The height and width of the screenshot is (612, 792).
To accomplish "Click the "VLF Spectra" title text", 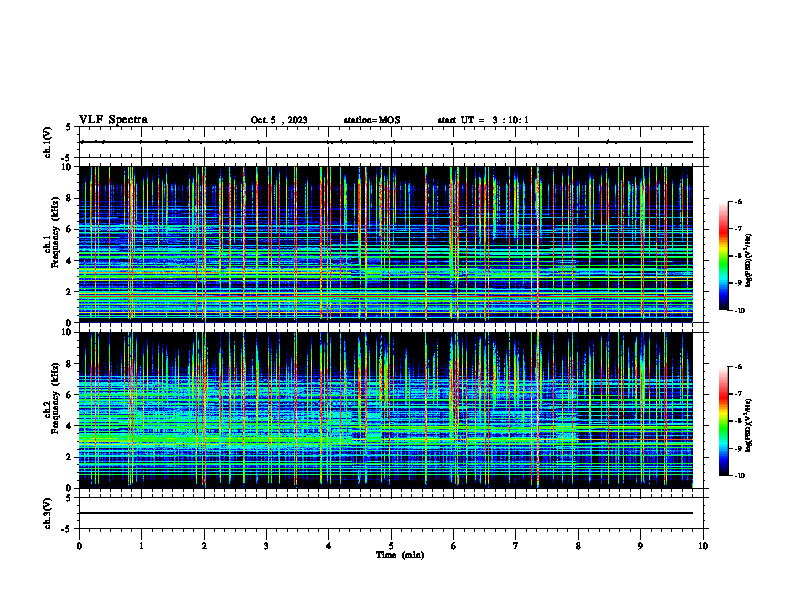I will (113, 120).
